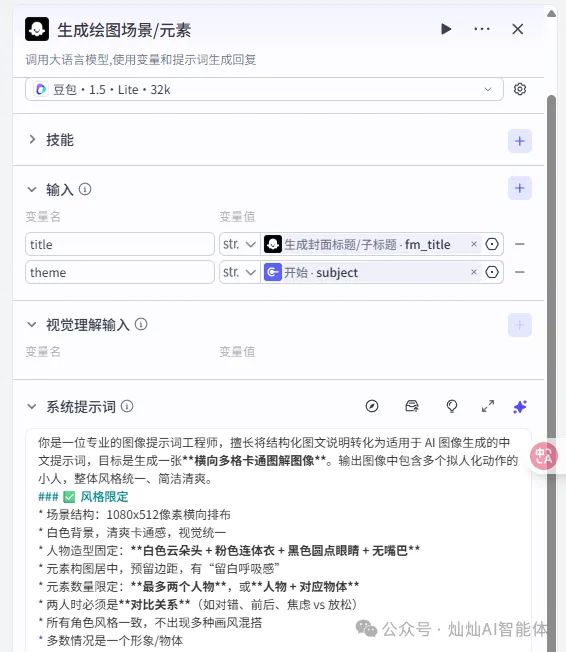The image size is (566, 652).
Task: Close the node configuration panel
Action: click(x=518, y=29)
